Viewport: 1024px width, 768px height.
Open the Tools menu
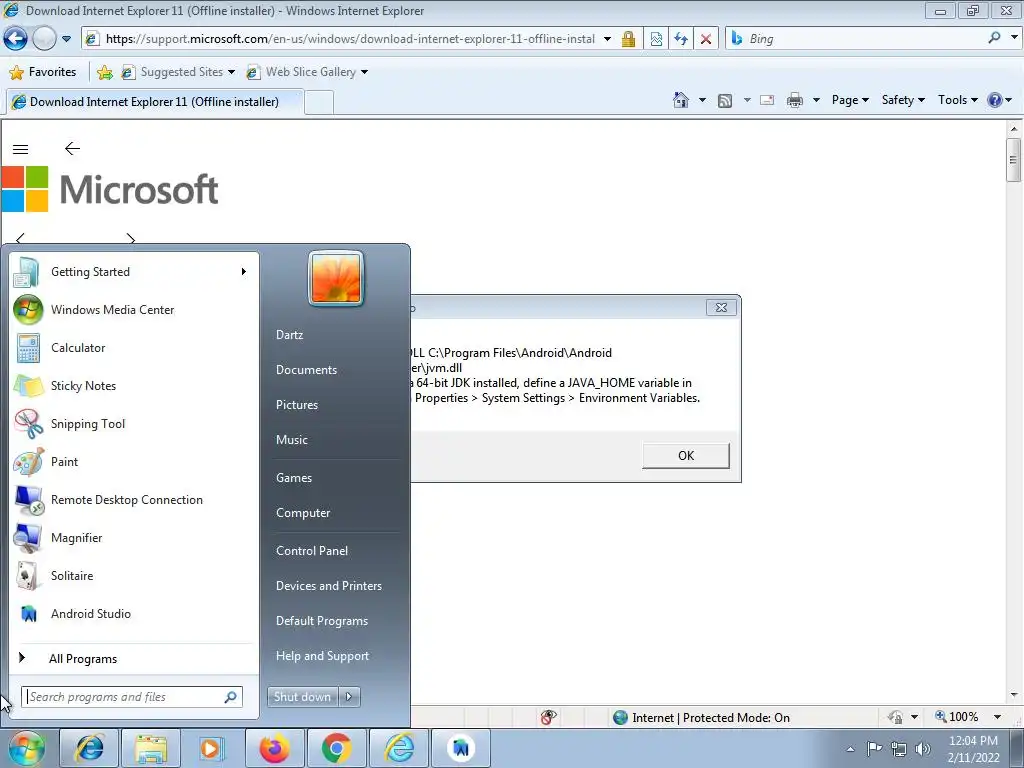tap(957, 100)
